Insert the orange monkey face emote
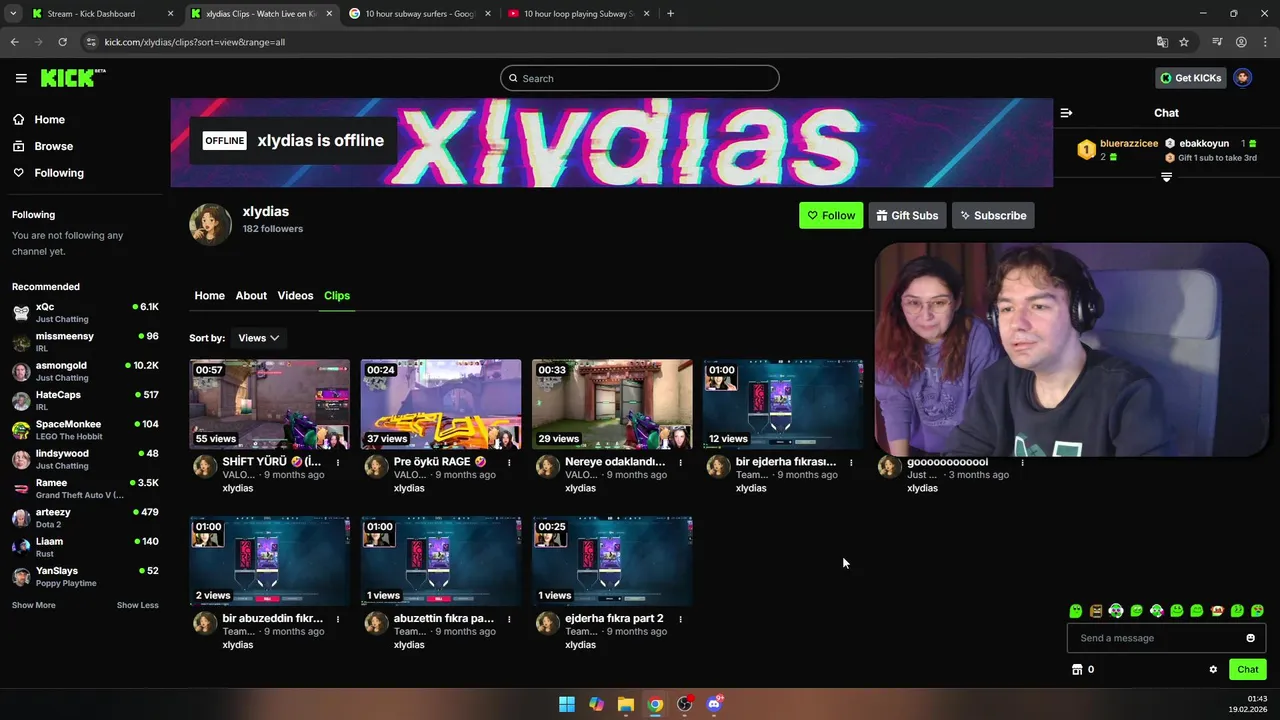Viewport: 1280px width, 720px height. coord(1217,611)
